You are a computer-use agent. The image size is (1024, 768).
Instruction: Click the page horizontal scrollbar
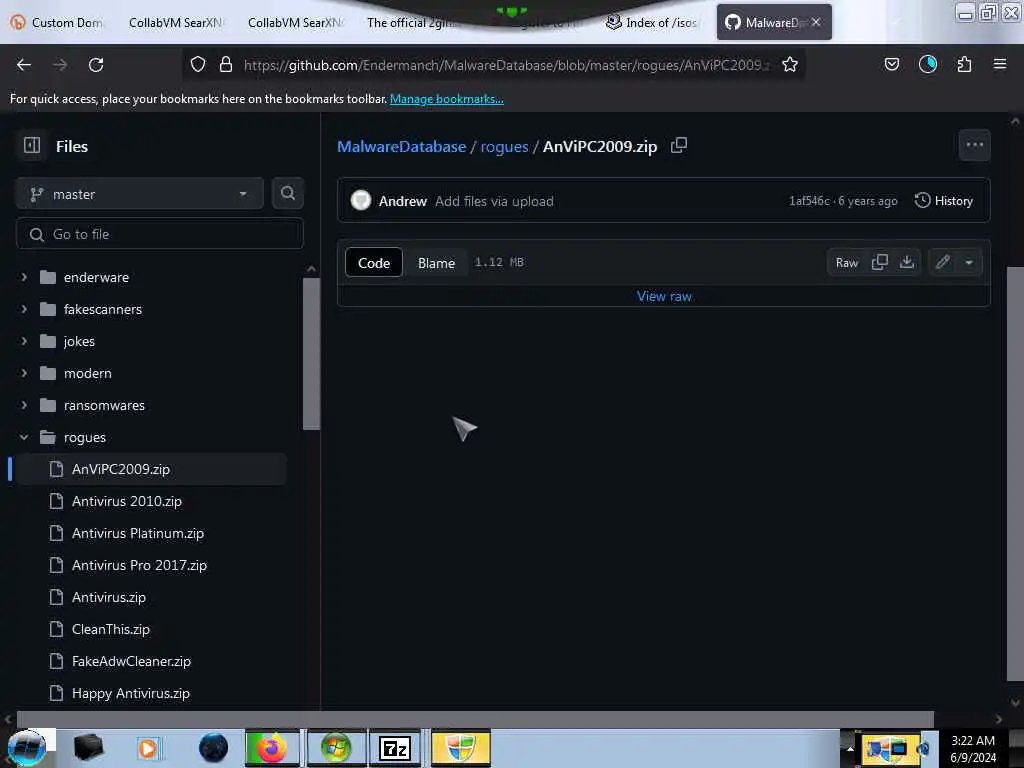[x=475, y=719]
